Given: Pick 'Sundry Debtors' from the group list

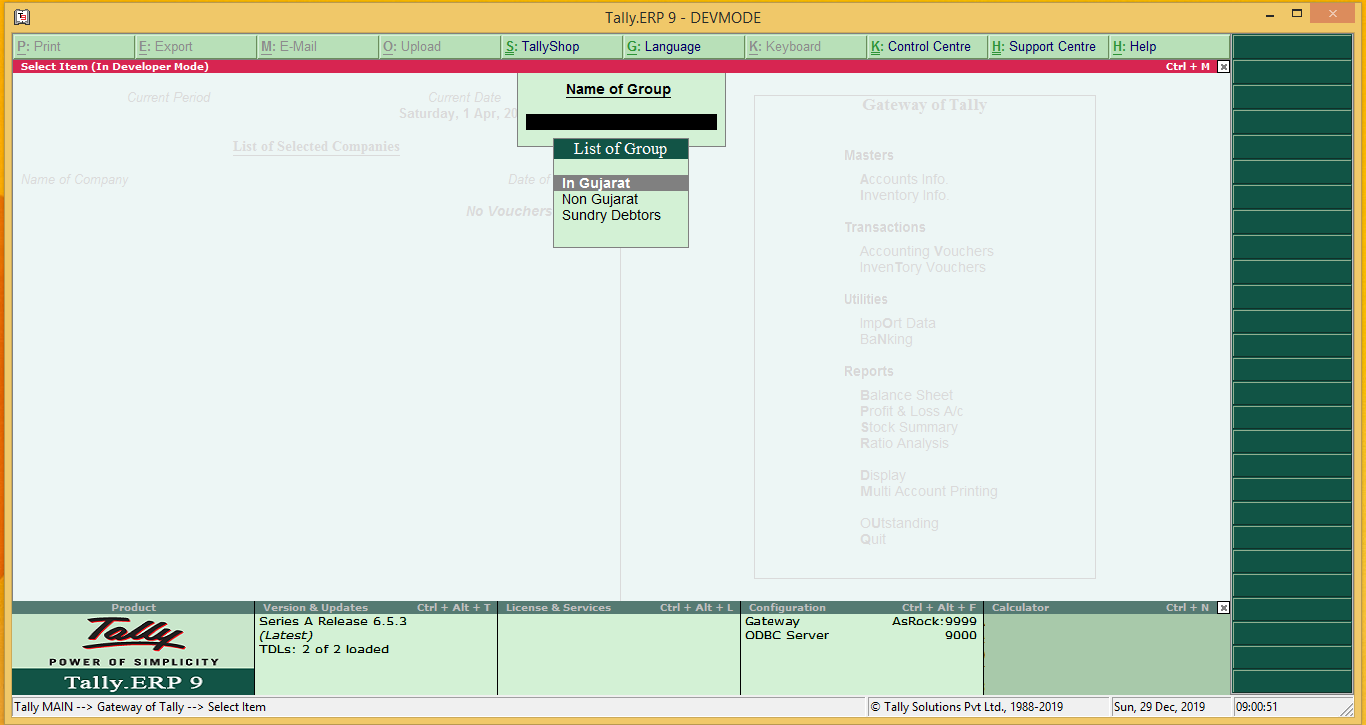Looking at the screenshot, I should (611, 215).
